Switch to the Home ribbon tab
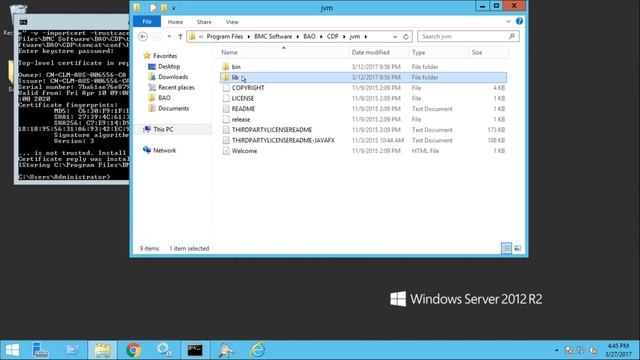Screen dimensions: 640x360 tap(175, 22)
